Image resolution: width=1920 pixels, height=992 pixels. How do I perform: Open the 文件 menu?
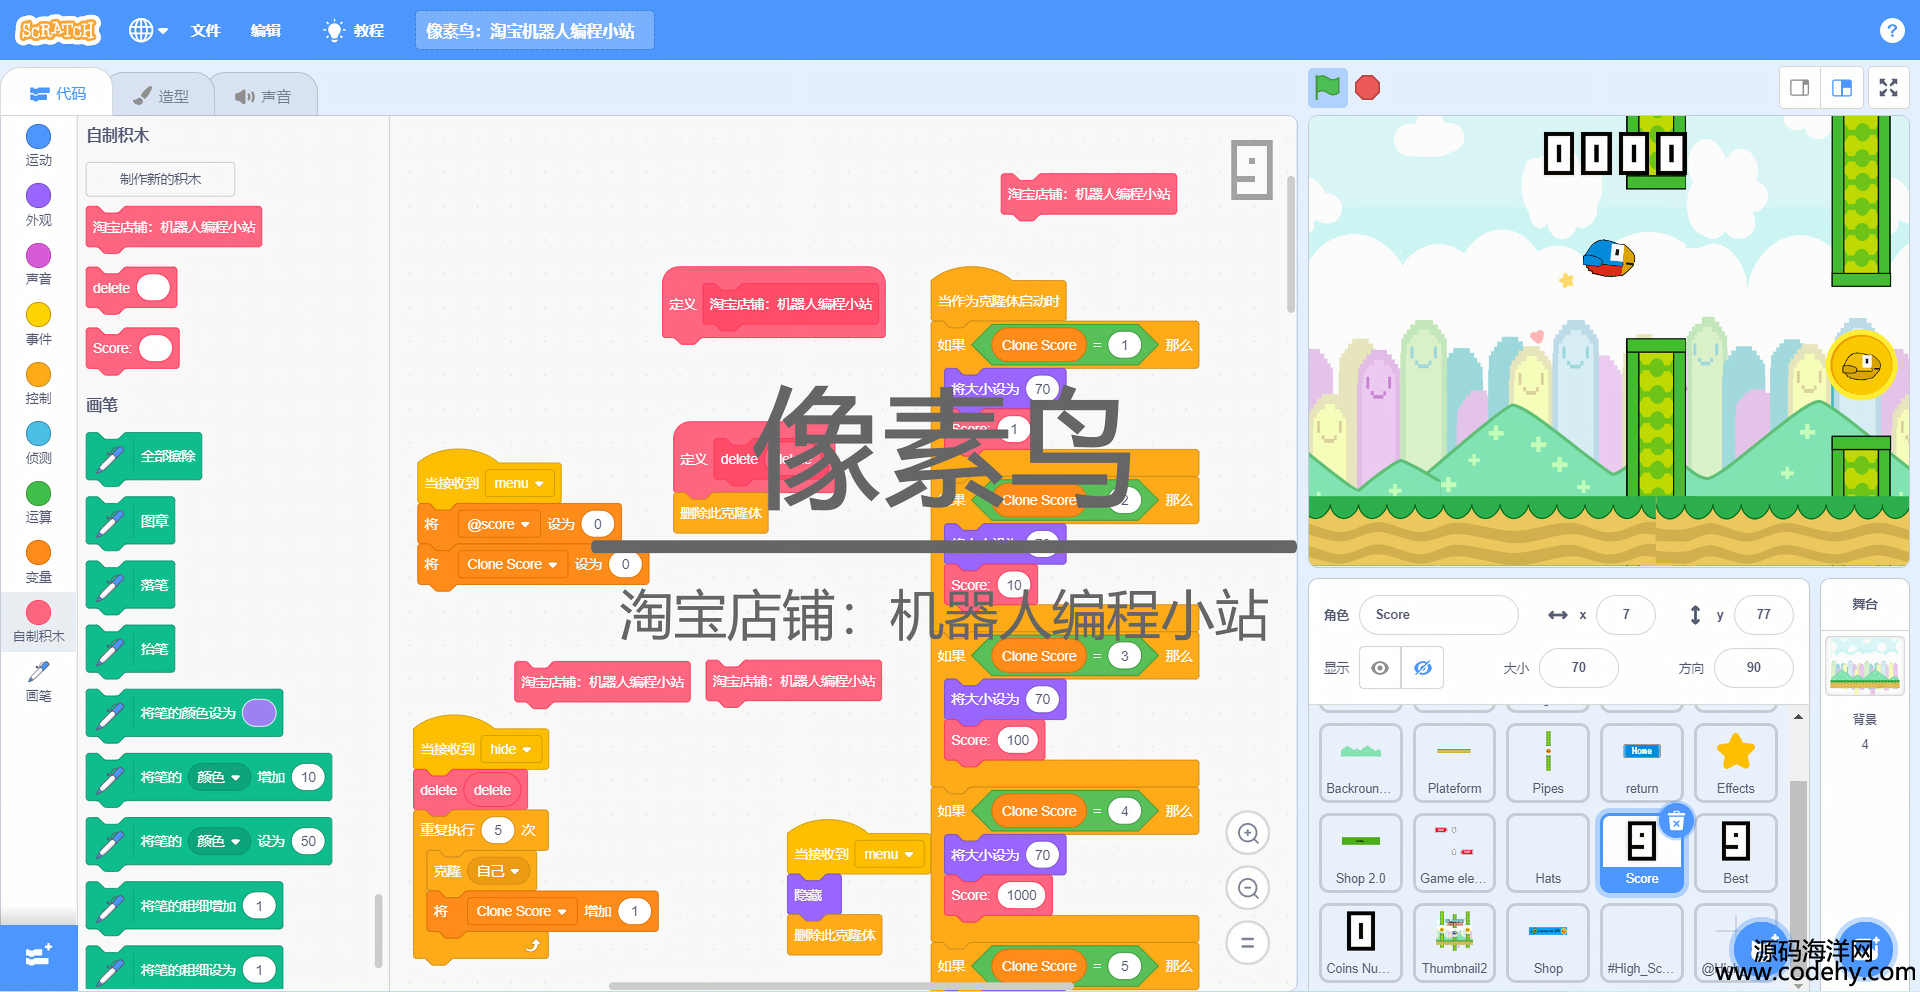205,30
